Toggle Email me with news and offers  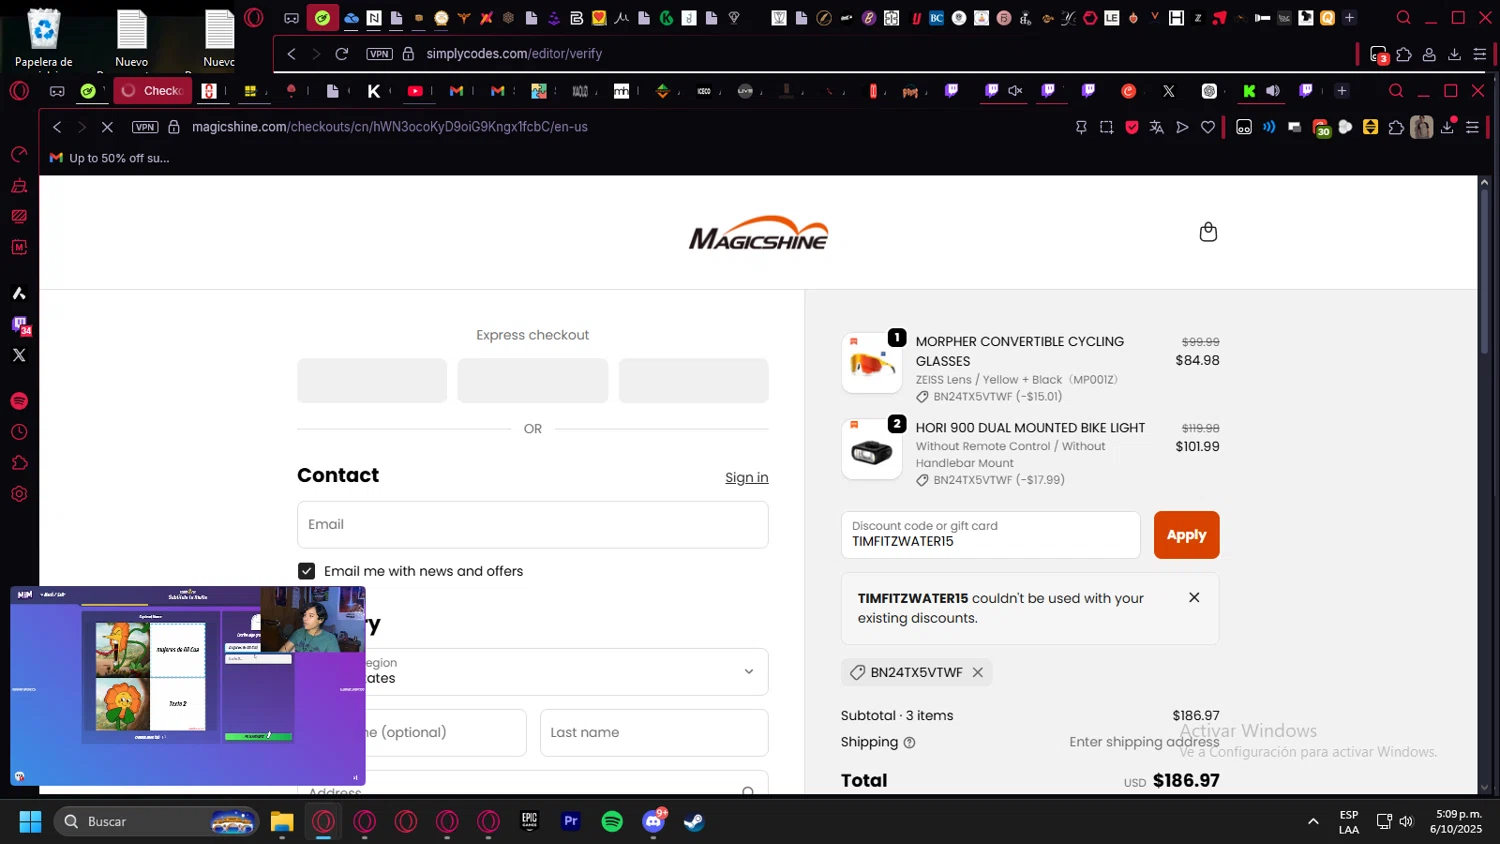(306, 571)
